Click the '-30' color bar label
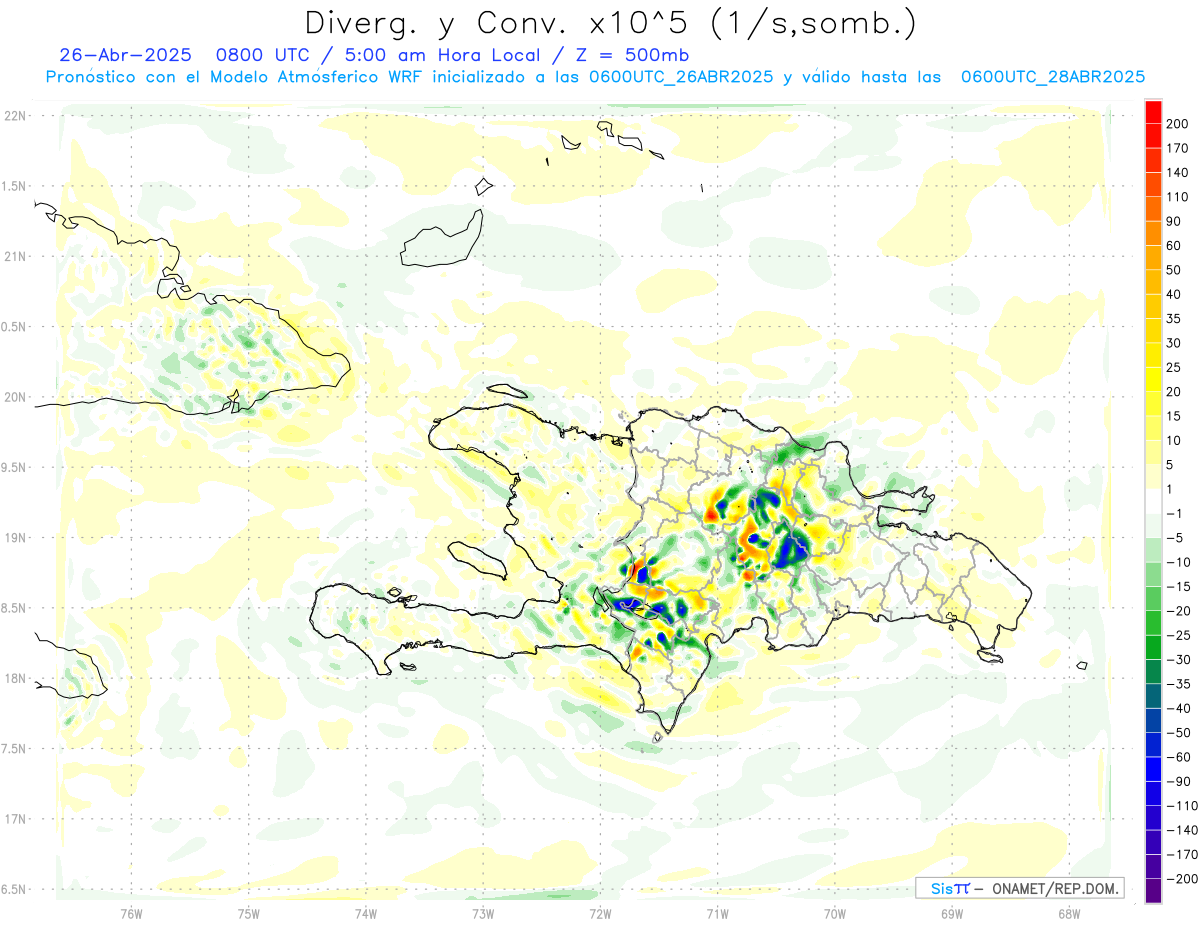This screenshot has width=1200, height=927. point(1178,660)
